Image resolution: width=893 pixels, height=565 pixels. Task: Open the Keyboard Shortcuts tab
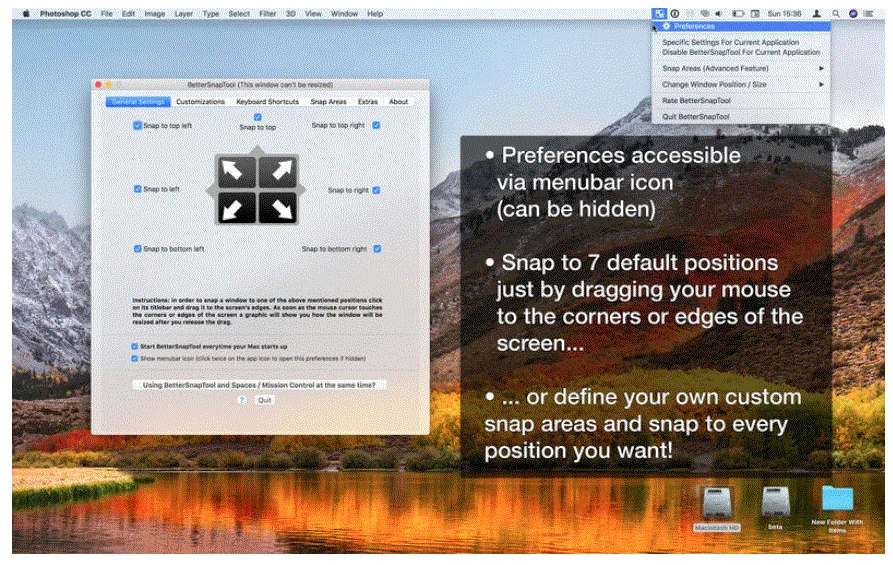coord(267,101)
